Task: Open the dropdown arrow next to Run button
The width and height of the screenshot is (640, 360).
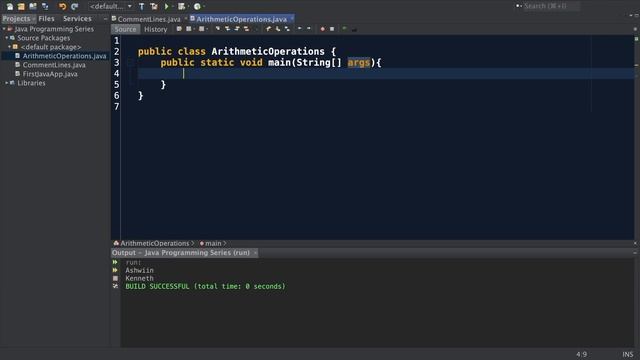Action: [172, 6]
